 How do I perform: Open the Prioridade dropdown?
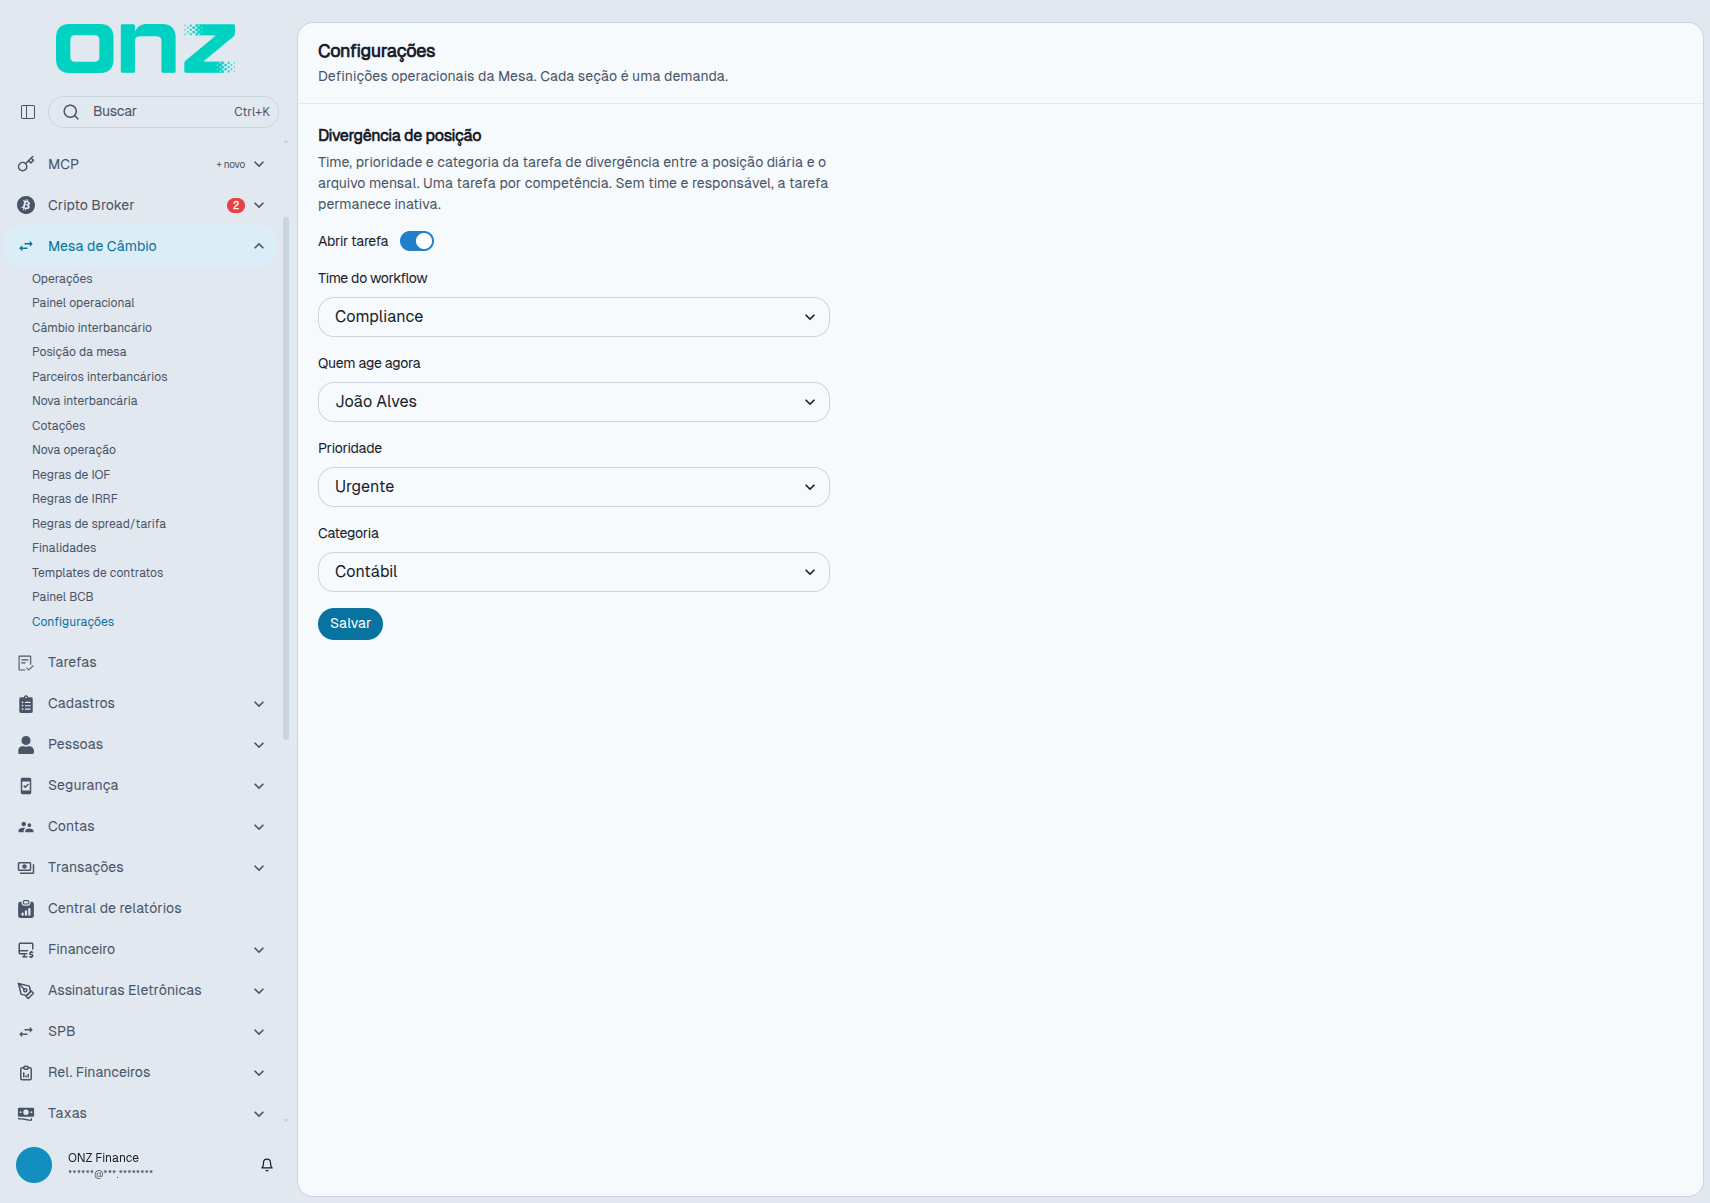(x=574, y=487)
